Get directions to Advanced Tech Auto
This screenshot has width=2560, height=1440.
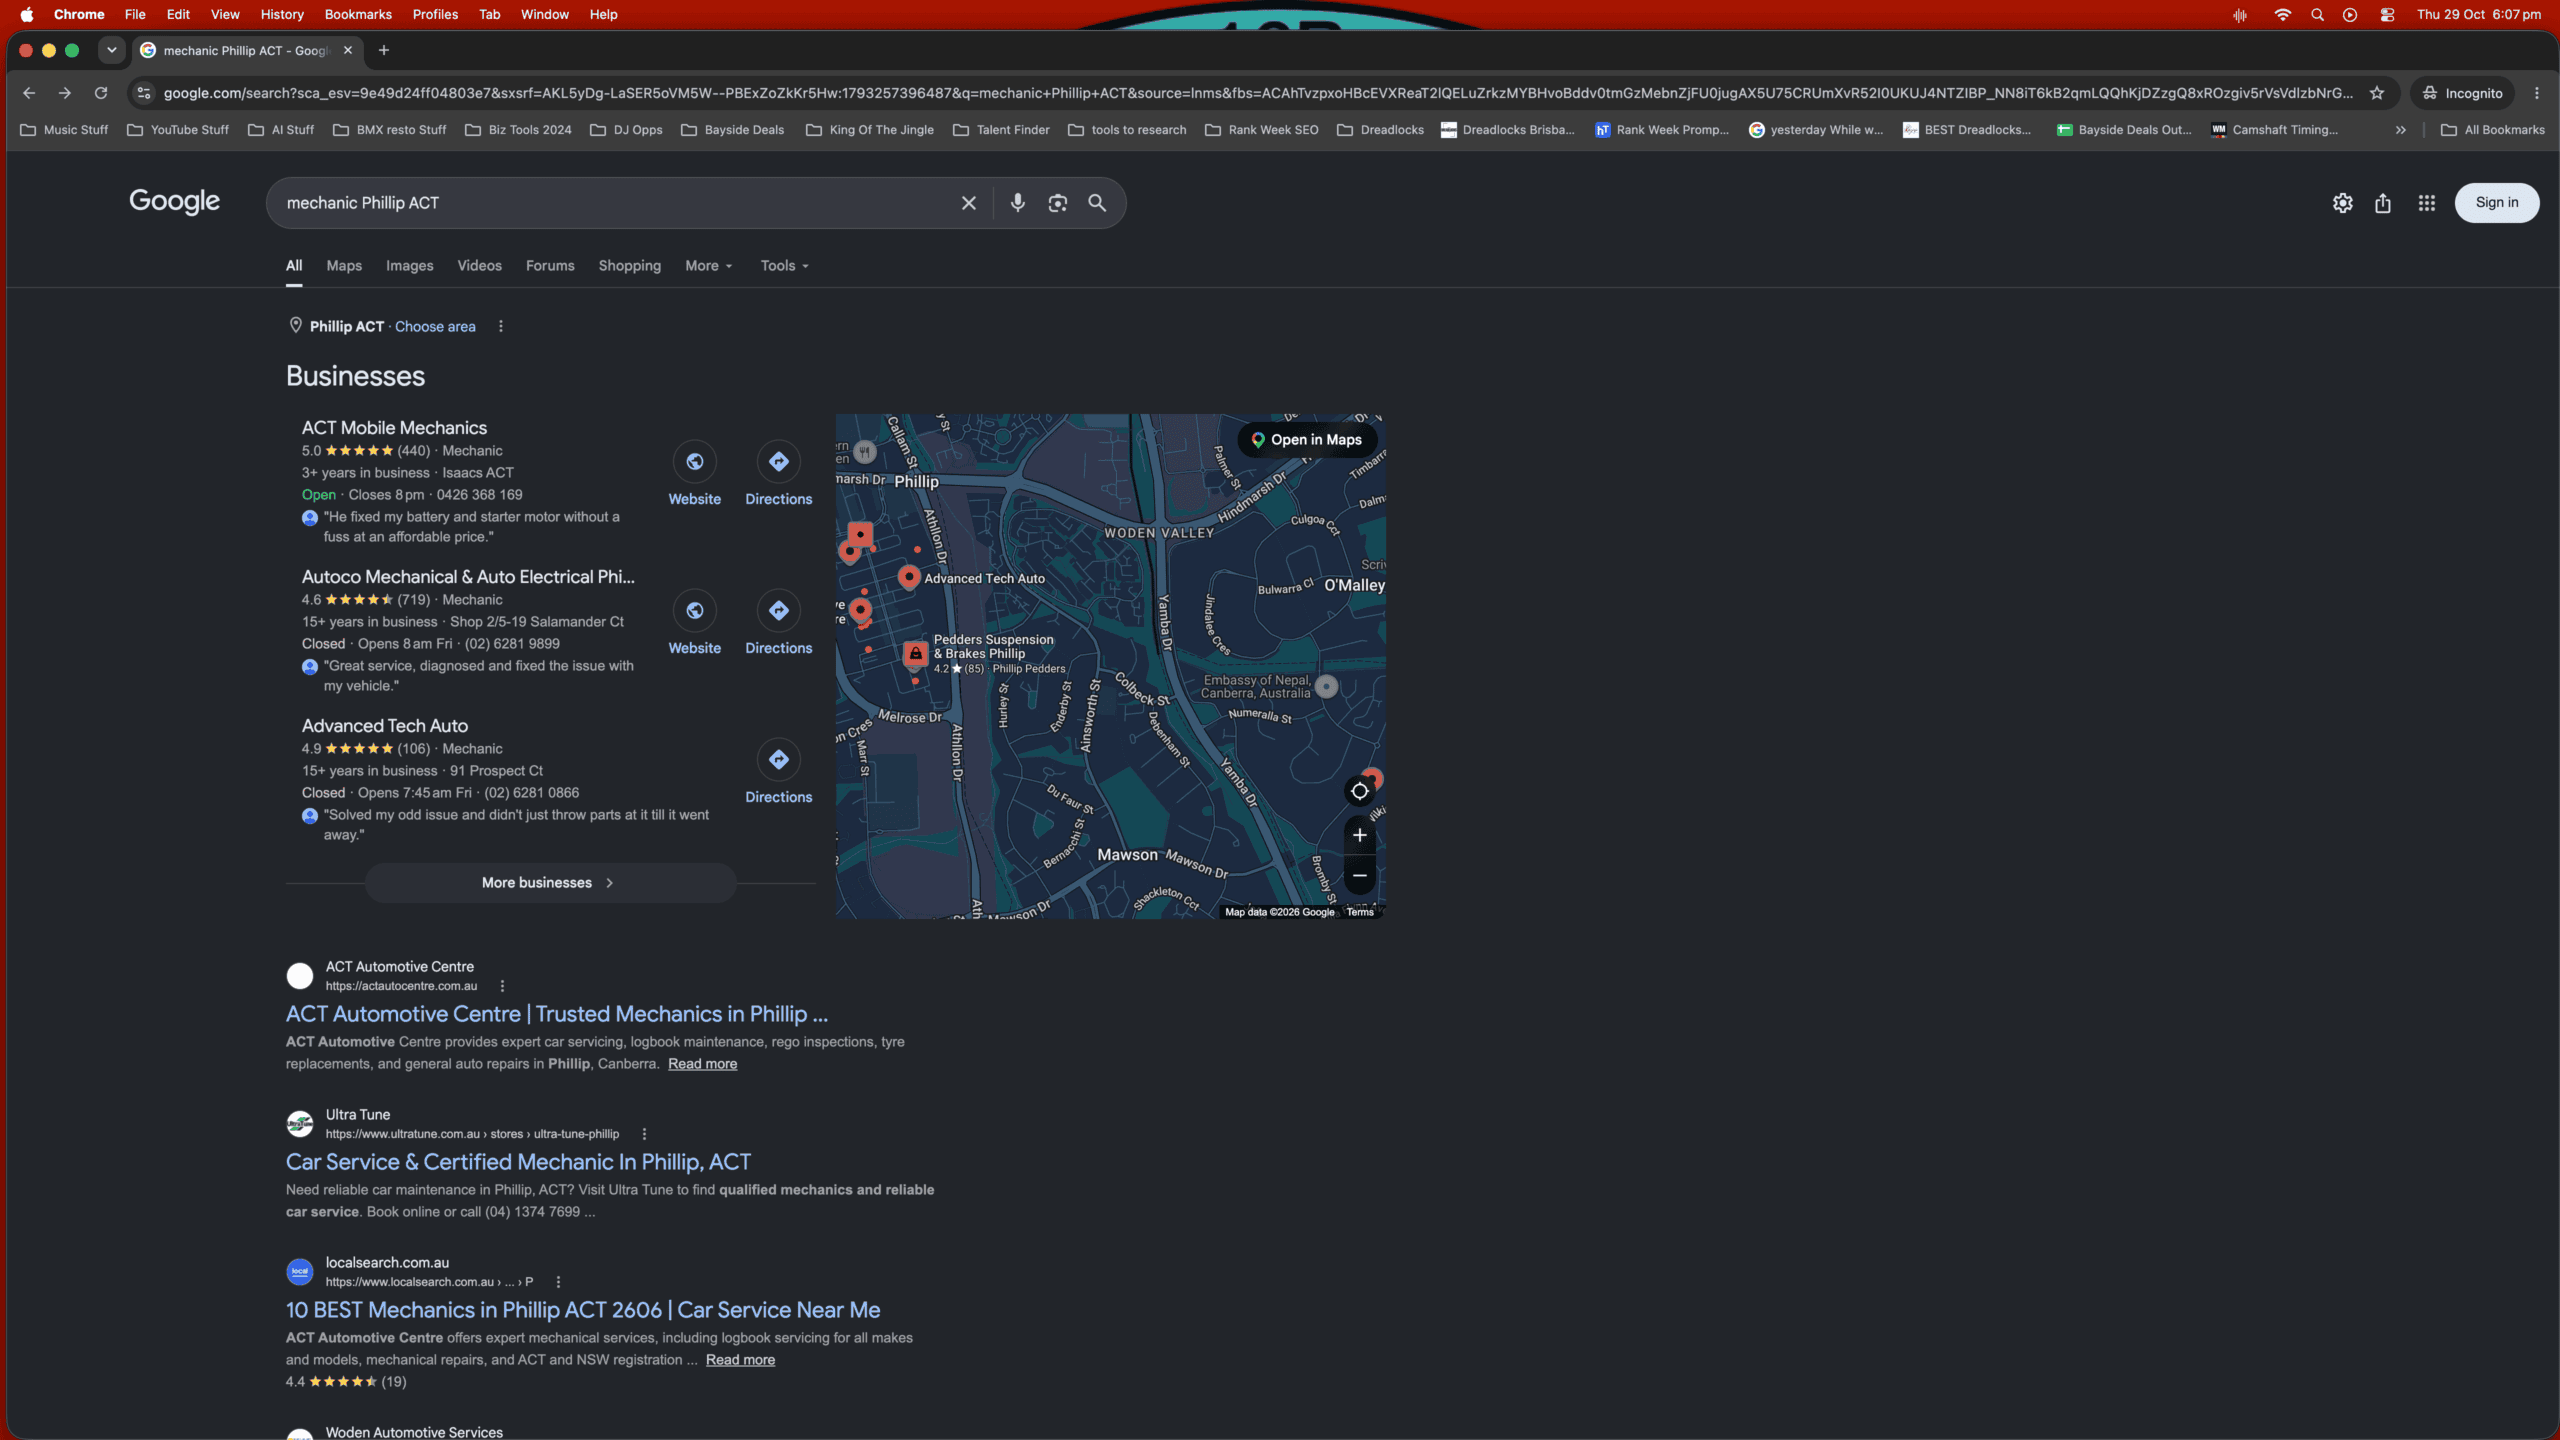pos(778,759)
